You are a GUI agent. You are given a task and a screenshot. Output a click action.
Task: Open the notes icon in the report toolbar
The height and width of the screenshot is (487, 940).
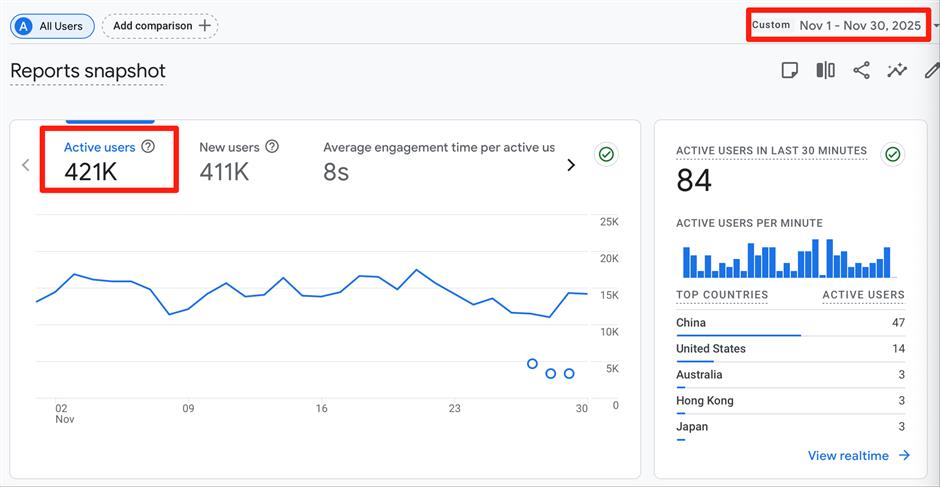tap(790, 70)
